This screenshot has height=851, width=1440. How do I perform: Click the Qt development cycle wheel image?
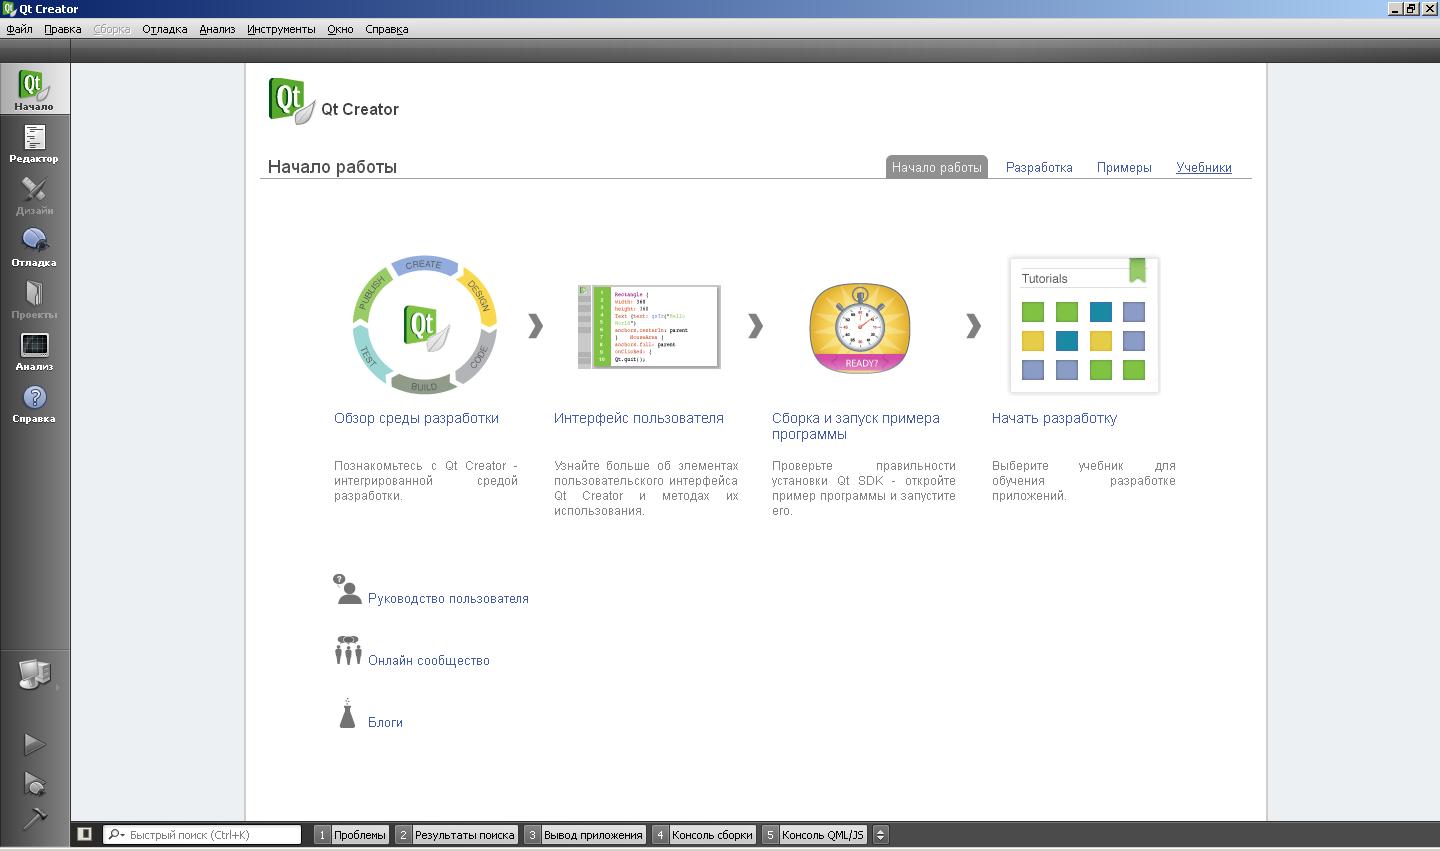pyautogui.click(x=425, y=325)
